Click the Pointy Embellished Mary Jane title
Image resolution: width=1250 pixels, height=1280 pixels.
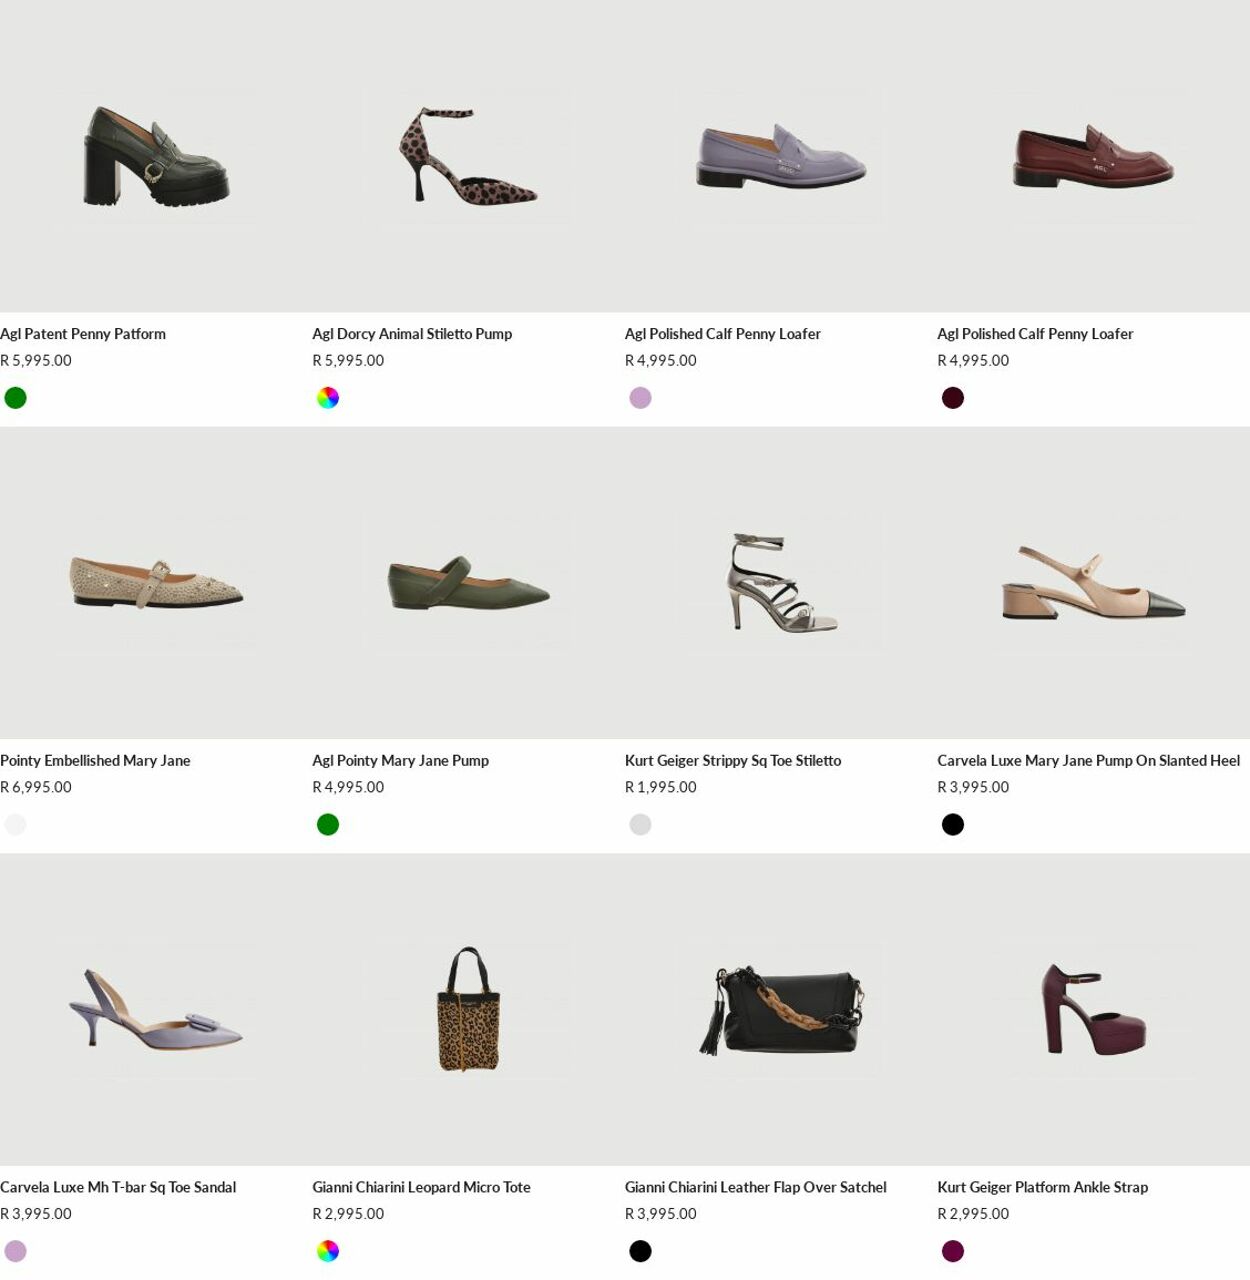(x=95, y=761)
